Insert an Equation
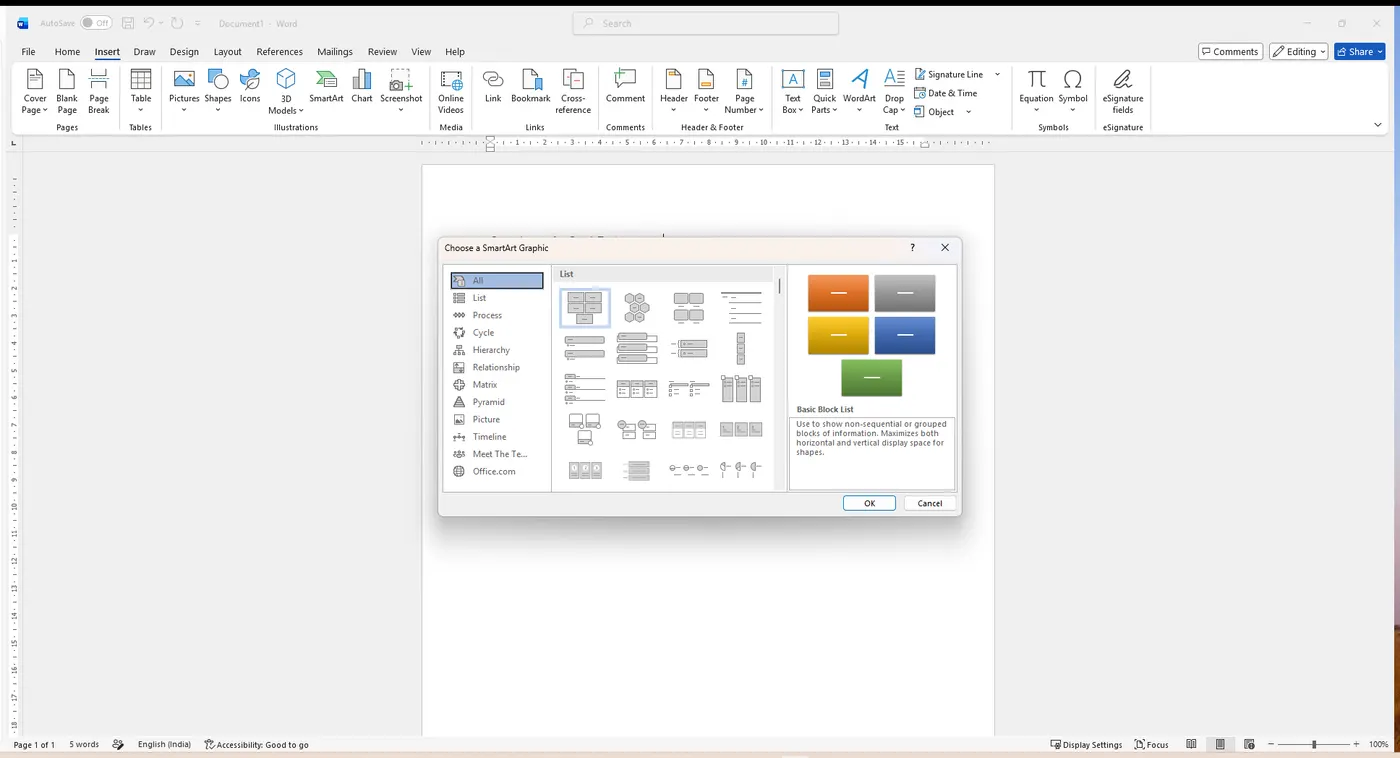The image size is (1400, 758). click(x=1036, y=91)
